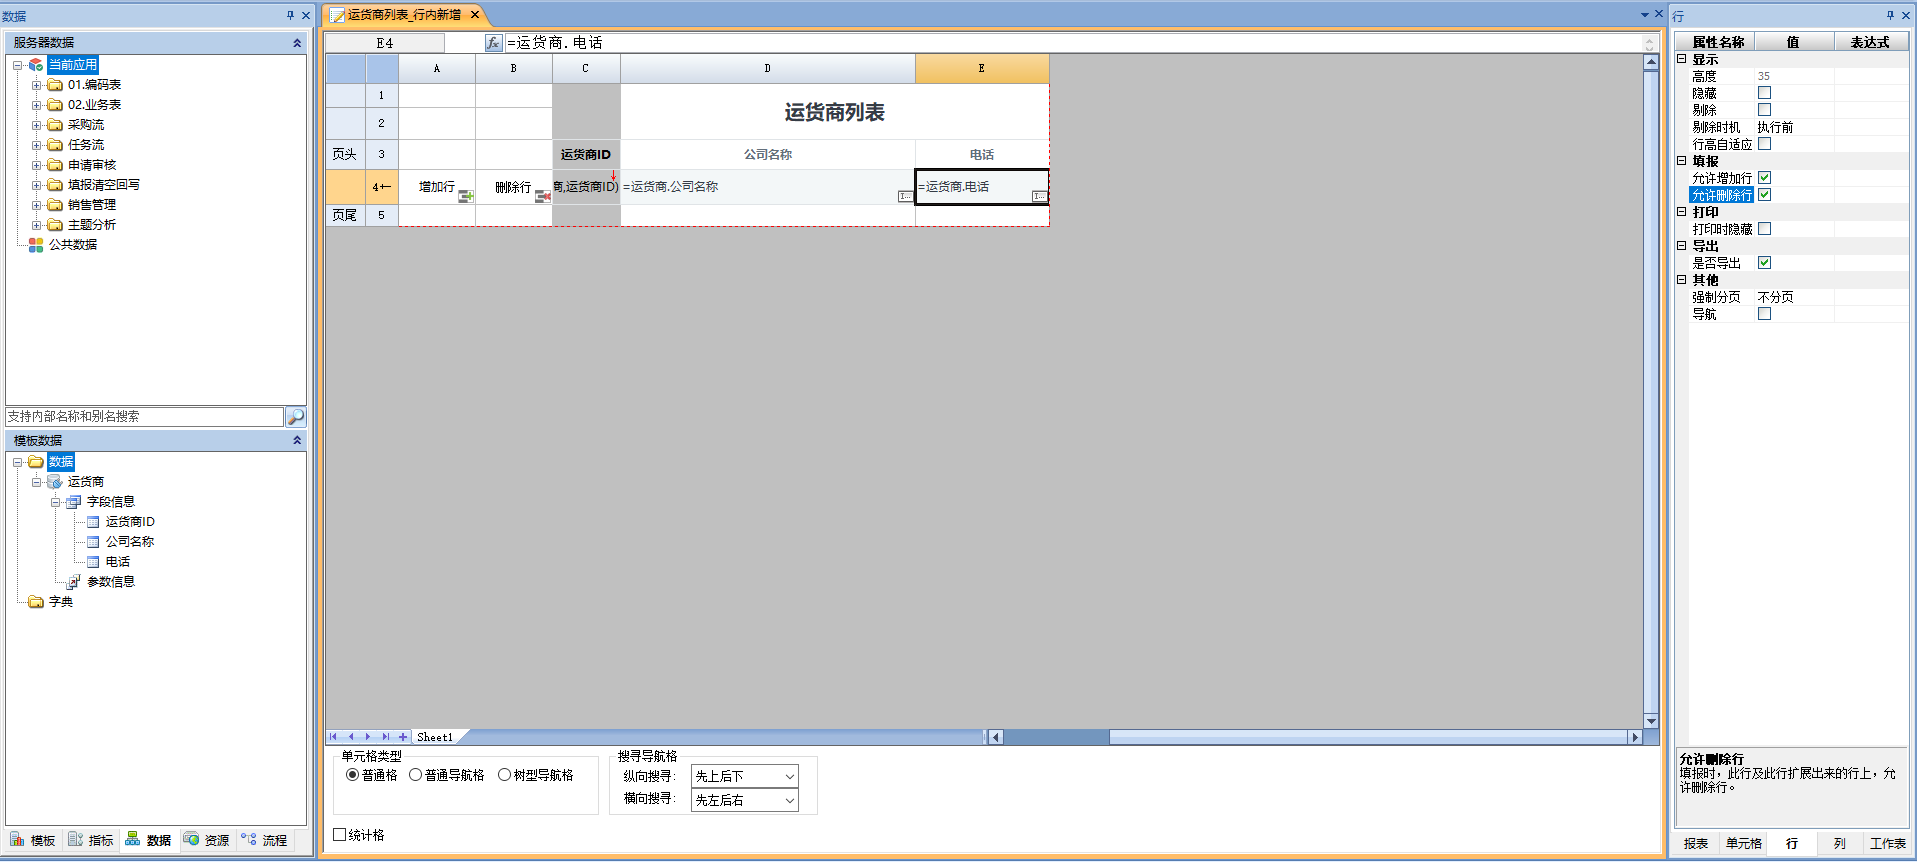
Task: Open the 横向搜寻 dropdown
Action: (x=789, y=800)
